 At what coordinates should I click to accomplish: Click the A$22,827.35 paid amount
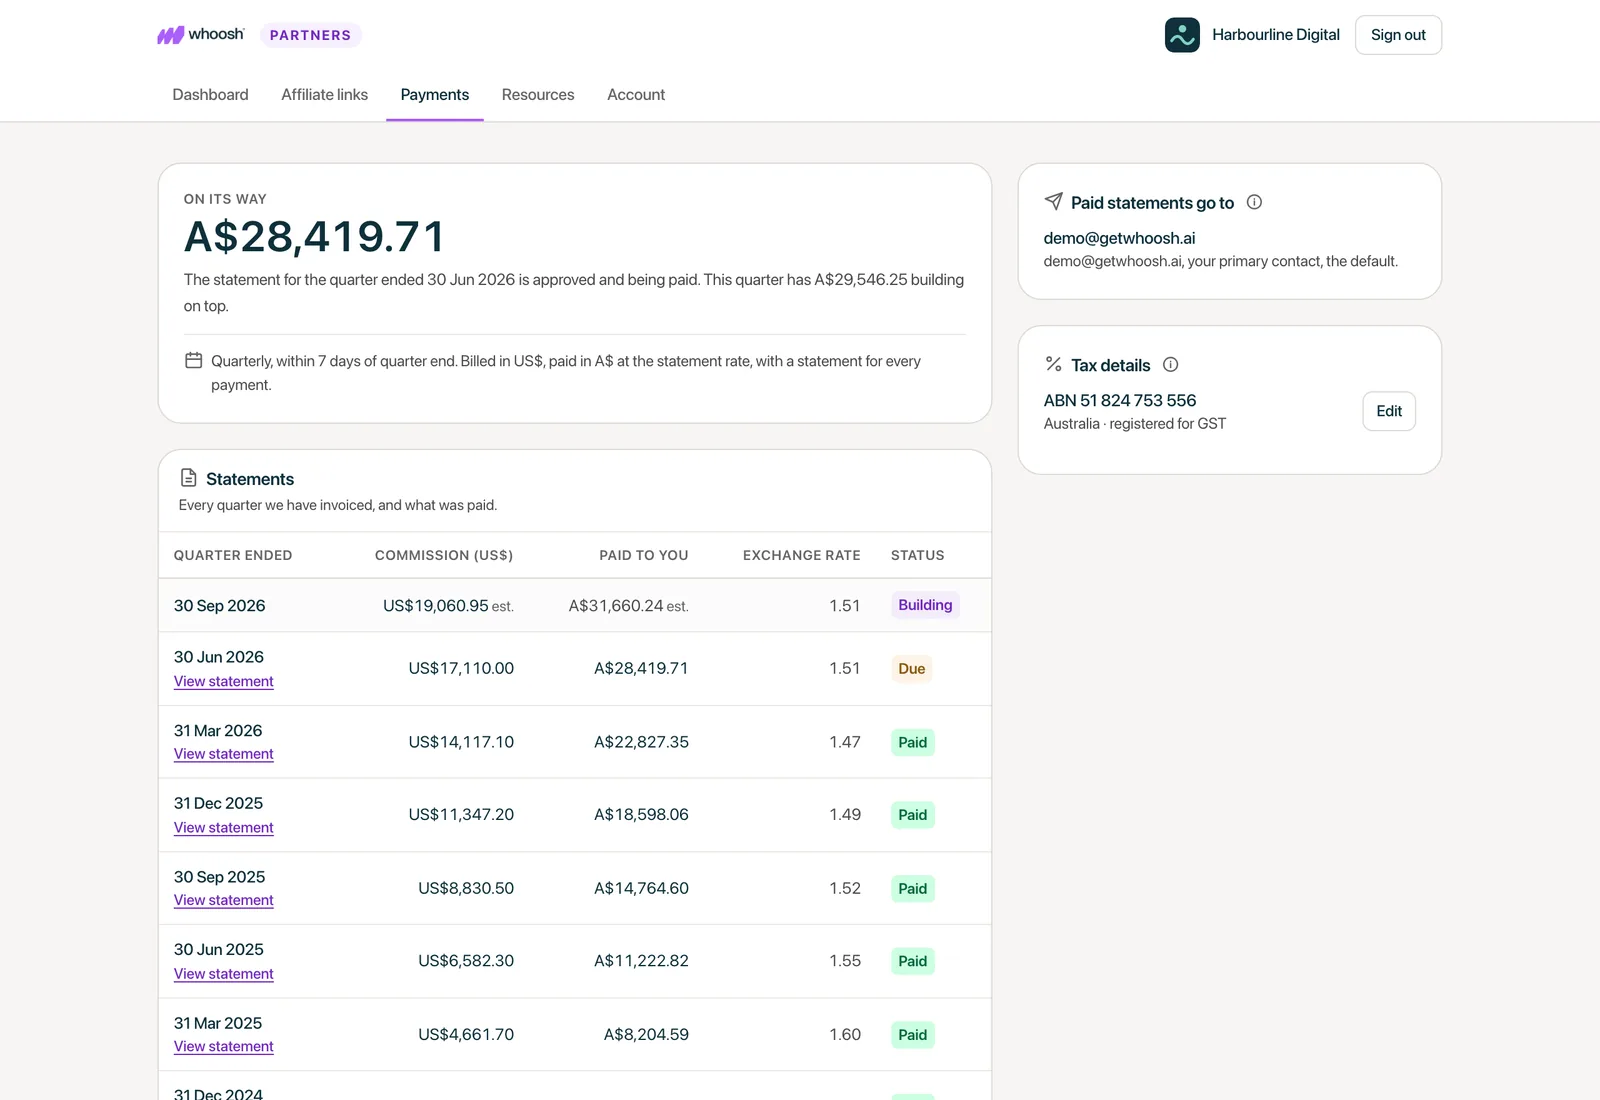[641, 742]
